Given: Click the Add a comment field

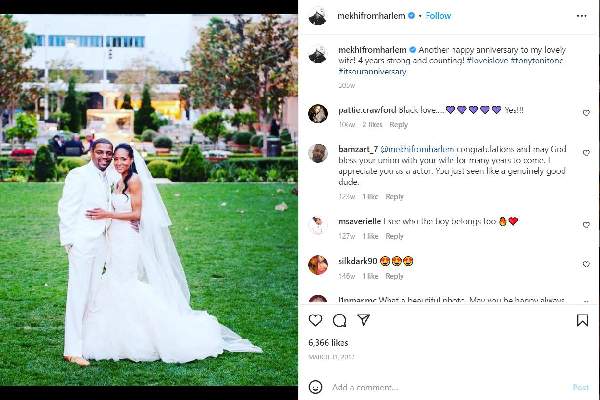Looking at the screenshot, I should (448, 387).
